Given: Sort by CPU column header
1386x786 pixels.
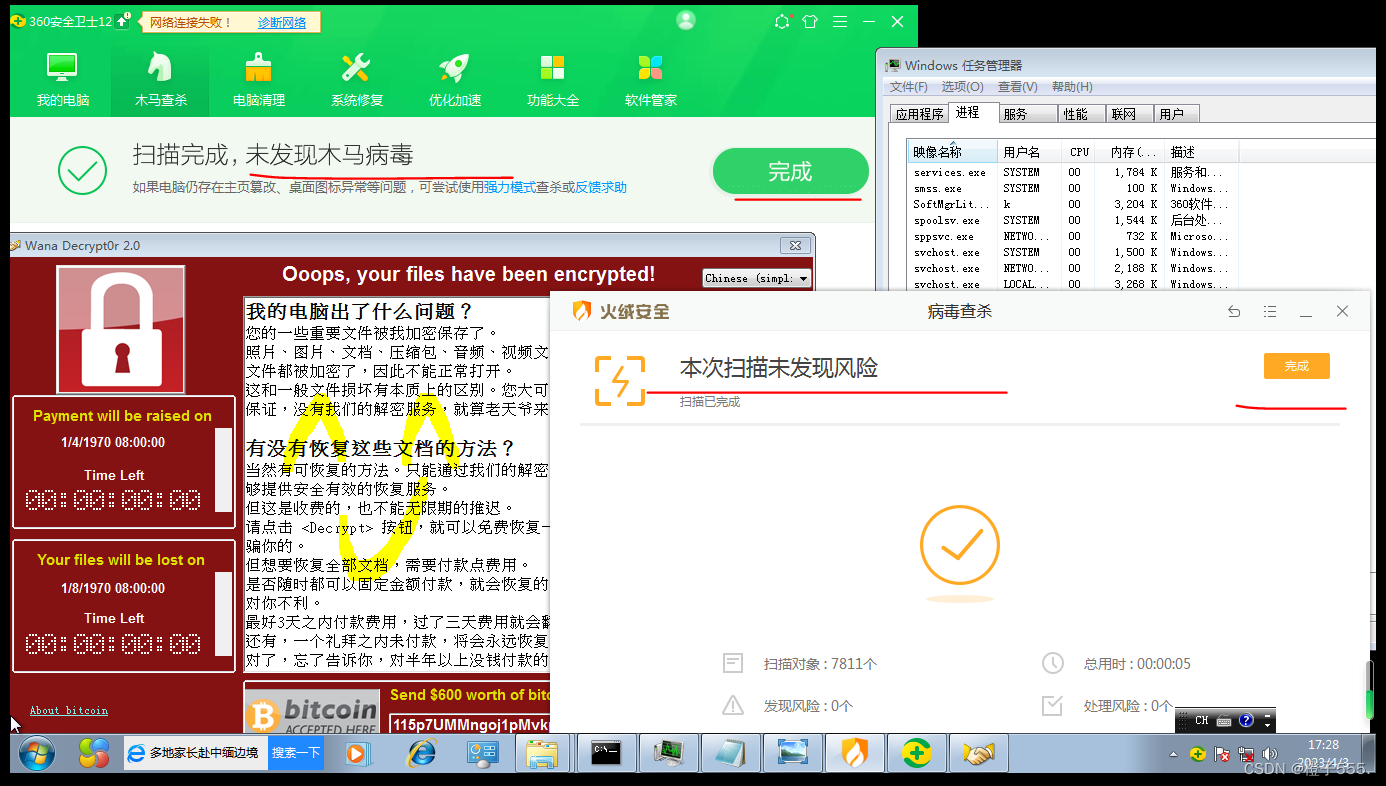Looking at the screenshot, I should (x=1079, y=152).
